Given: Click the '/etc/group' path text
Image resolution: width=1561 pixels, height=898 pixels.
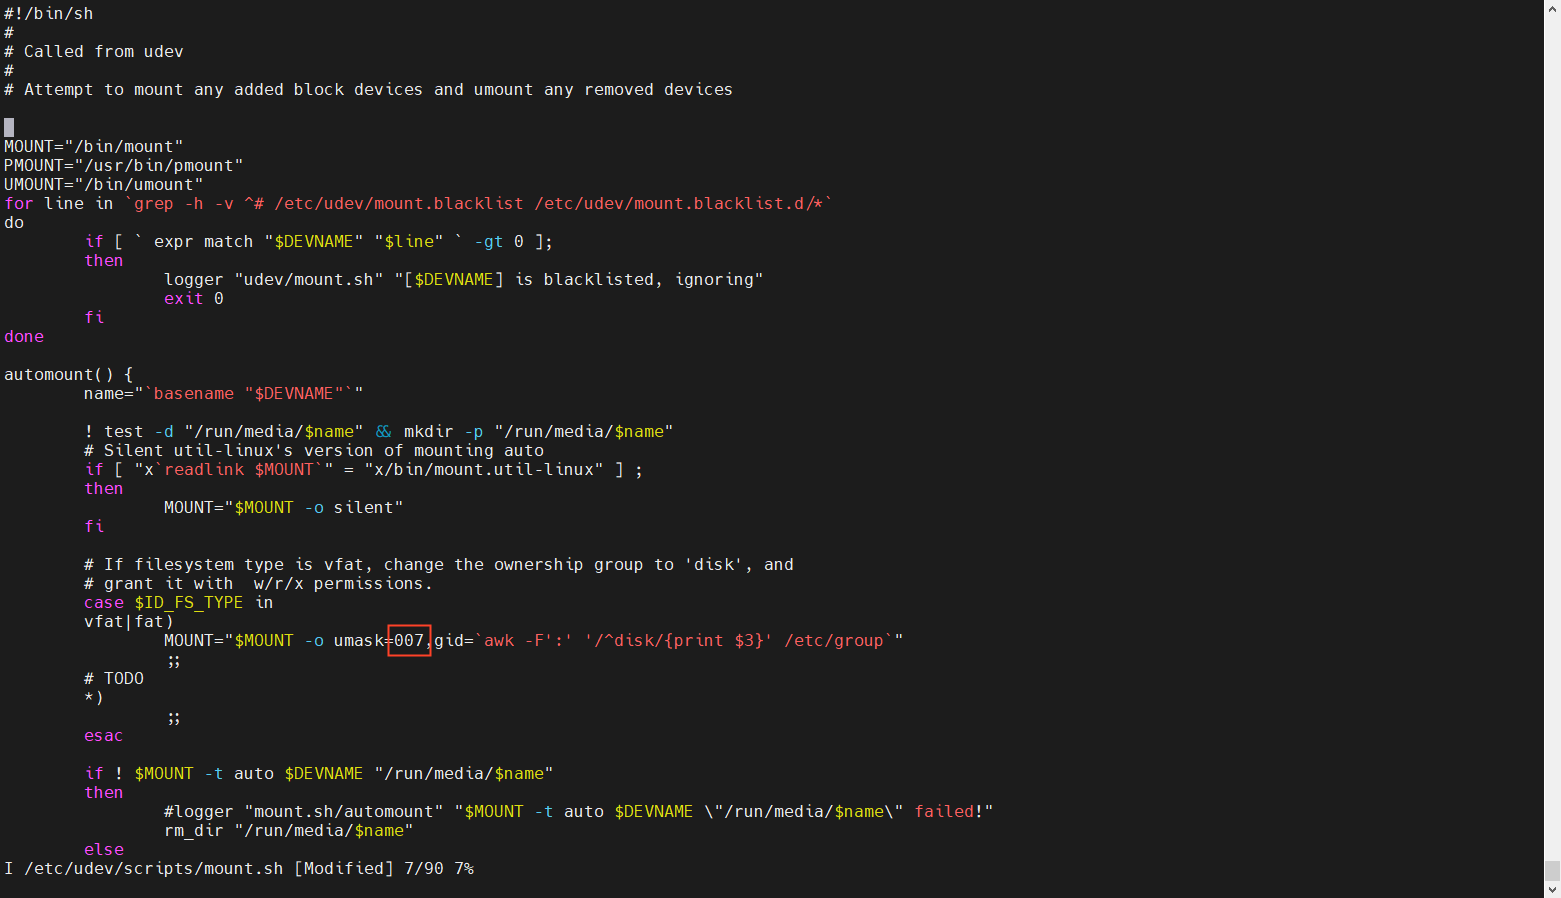Looking at the screenshot, I should click(x=834, y=640).
